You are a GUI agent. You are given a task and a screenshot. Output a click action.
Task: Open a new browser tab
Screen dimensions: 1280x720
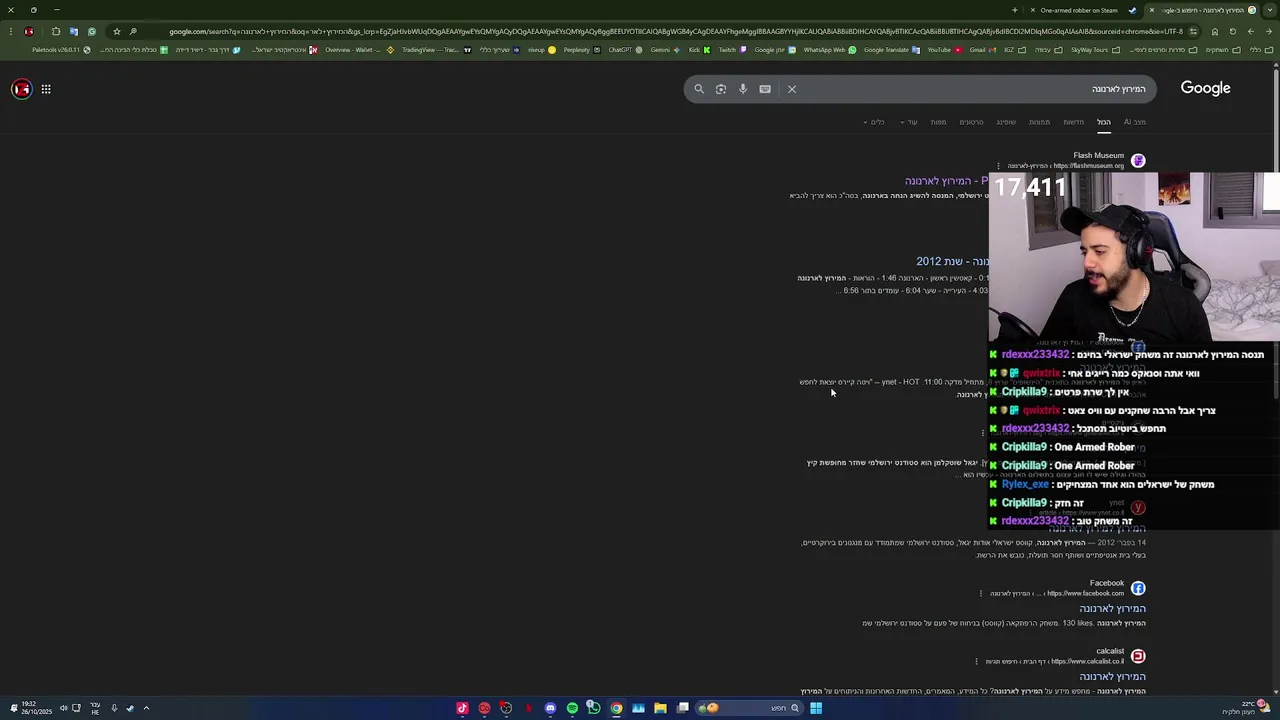[x=1014, y=10]
